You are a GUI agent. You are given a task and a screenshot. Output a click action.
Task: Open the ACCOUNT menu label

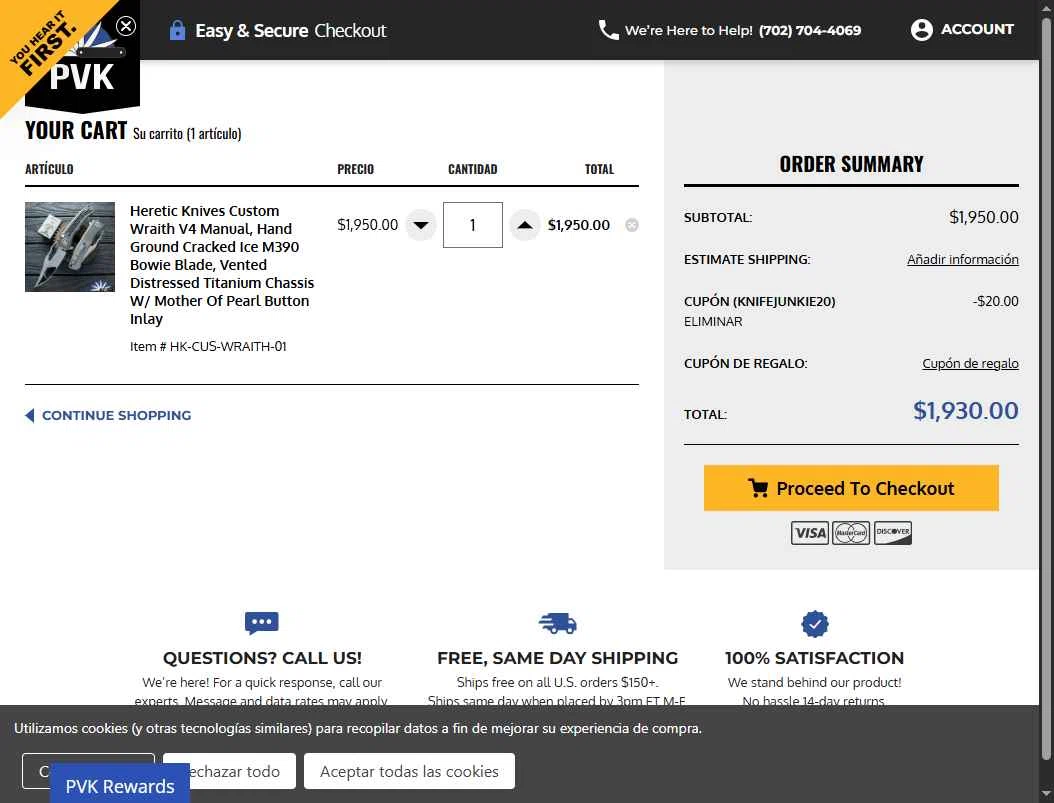(977, 29)
